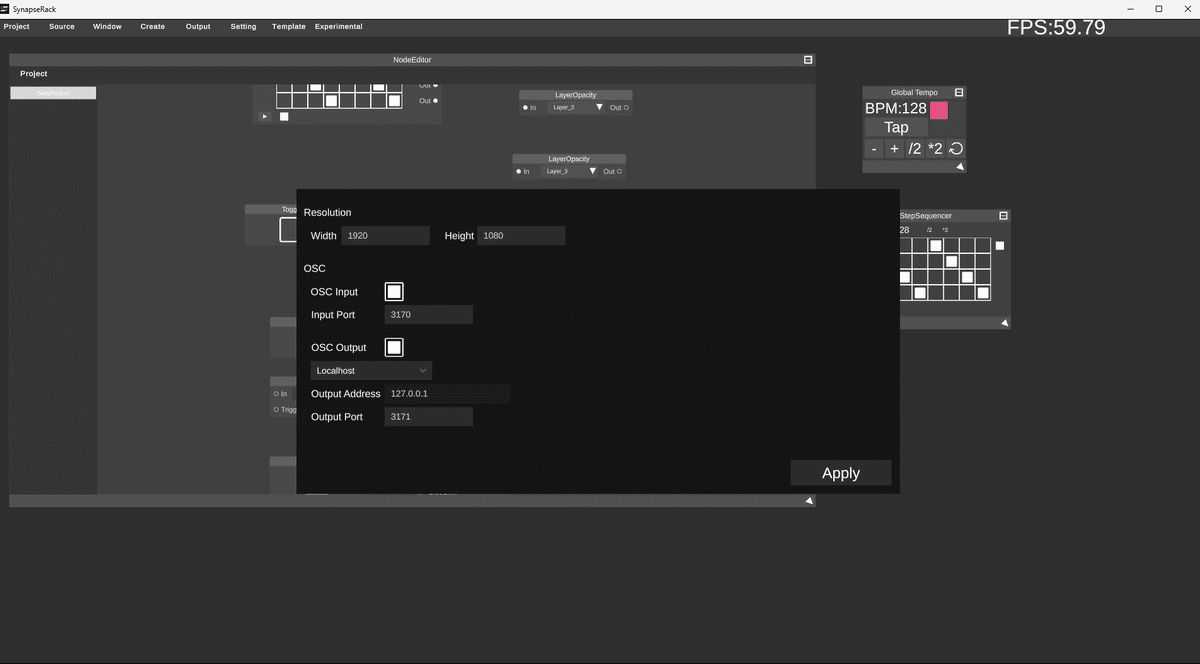
Task: Enable the OSC Input checkbox
Action: 394,291
